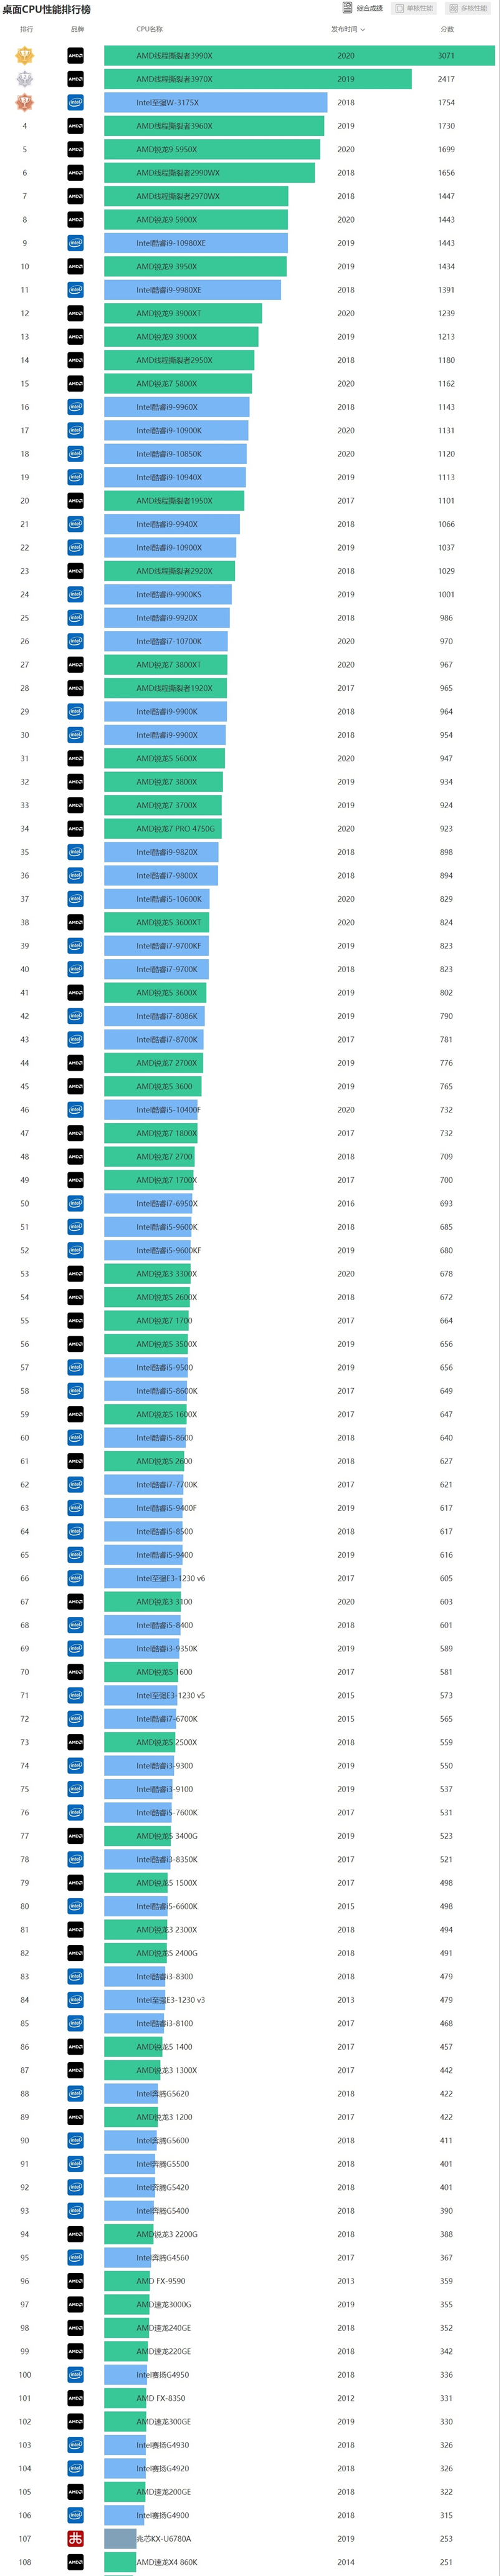Open the AMD线程撕裂者3970X entry
Image resolution: width=501 pixels, height=2576 pixels.
[x=174, y=79]
